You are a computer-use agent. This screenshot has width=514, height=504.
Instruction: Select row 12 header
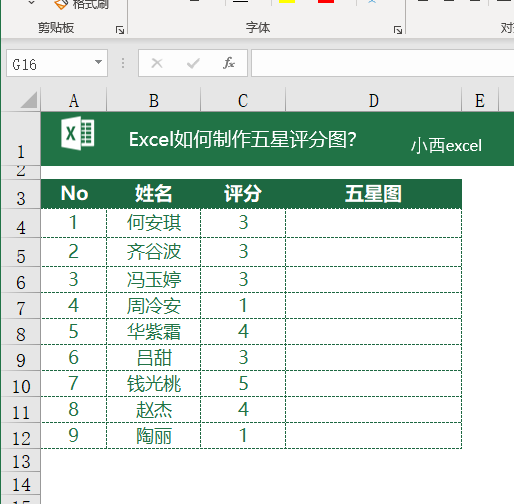(21, 435)
